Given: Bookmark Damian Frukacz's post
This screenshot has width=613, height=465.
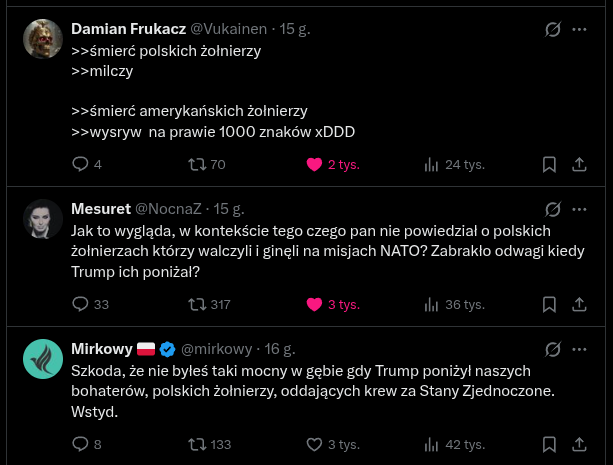Looking at the screenshot, I should [549, 165].
